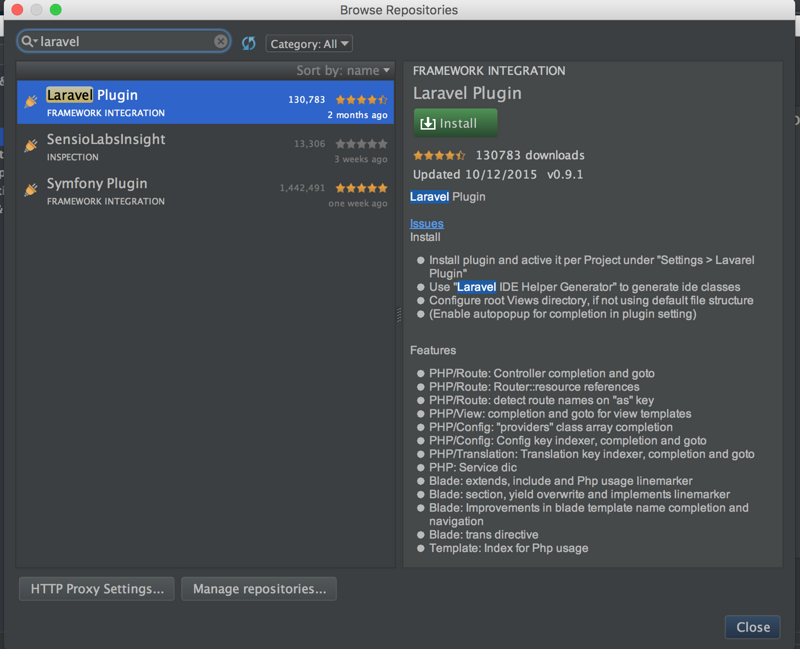Click the INSPECTION category label
The width and height of the screenshot is (800, 649).
tap(72, 157)
